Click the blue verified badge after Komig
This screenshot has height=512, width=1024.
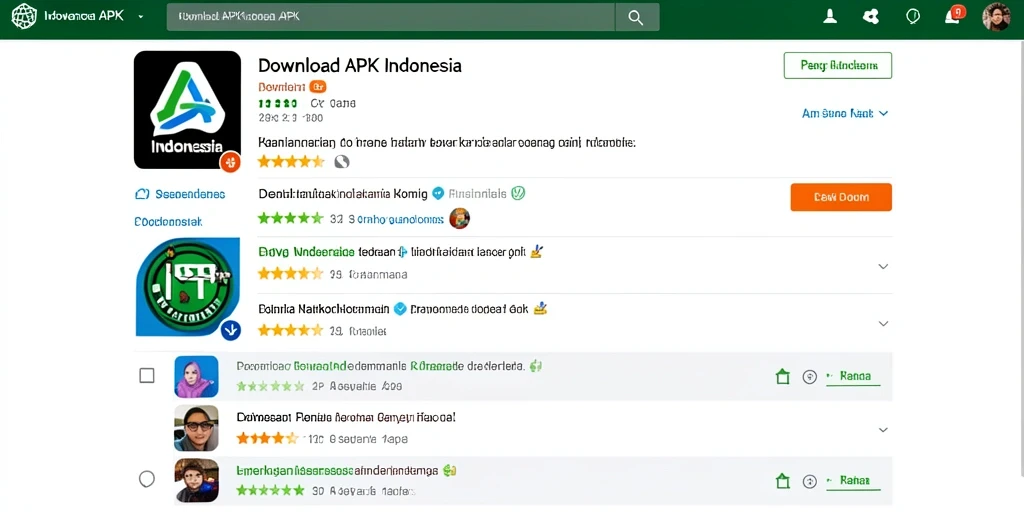tap(439, 193)
